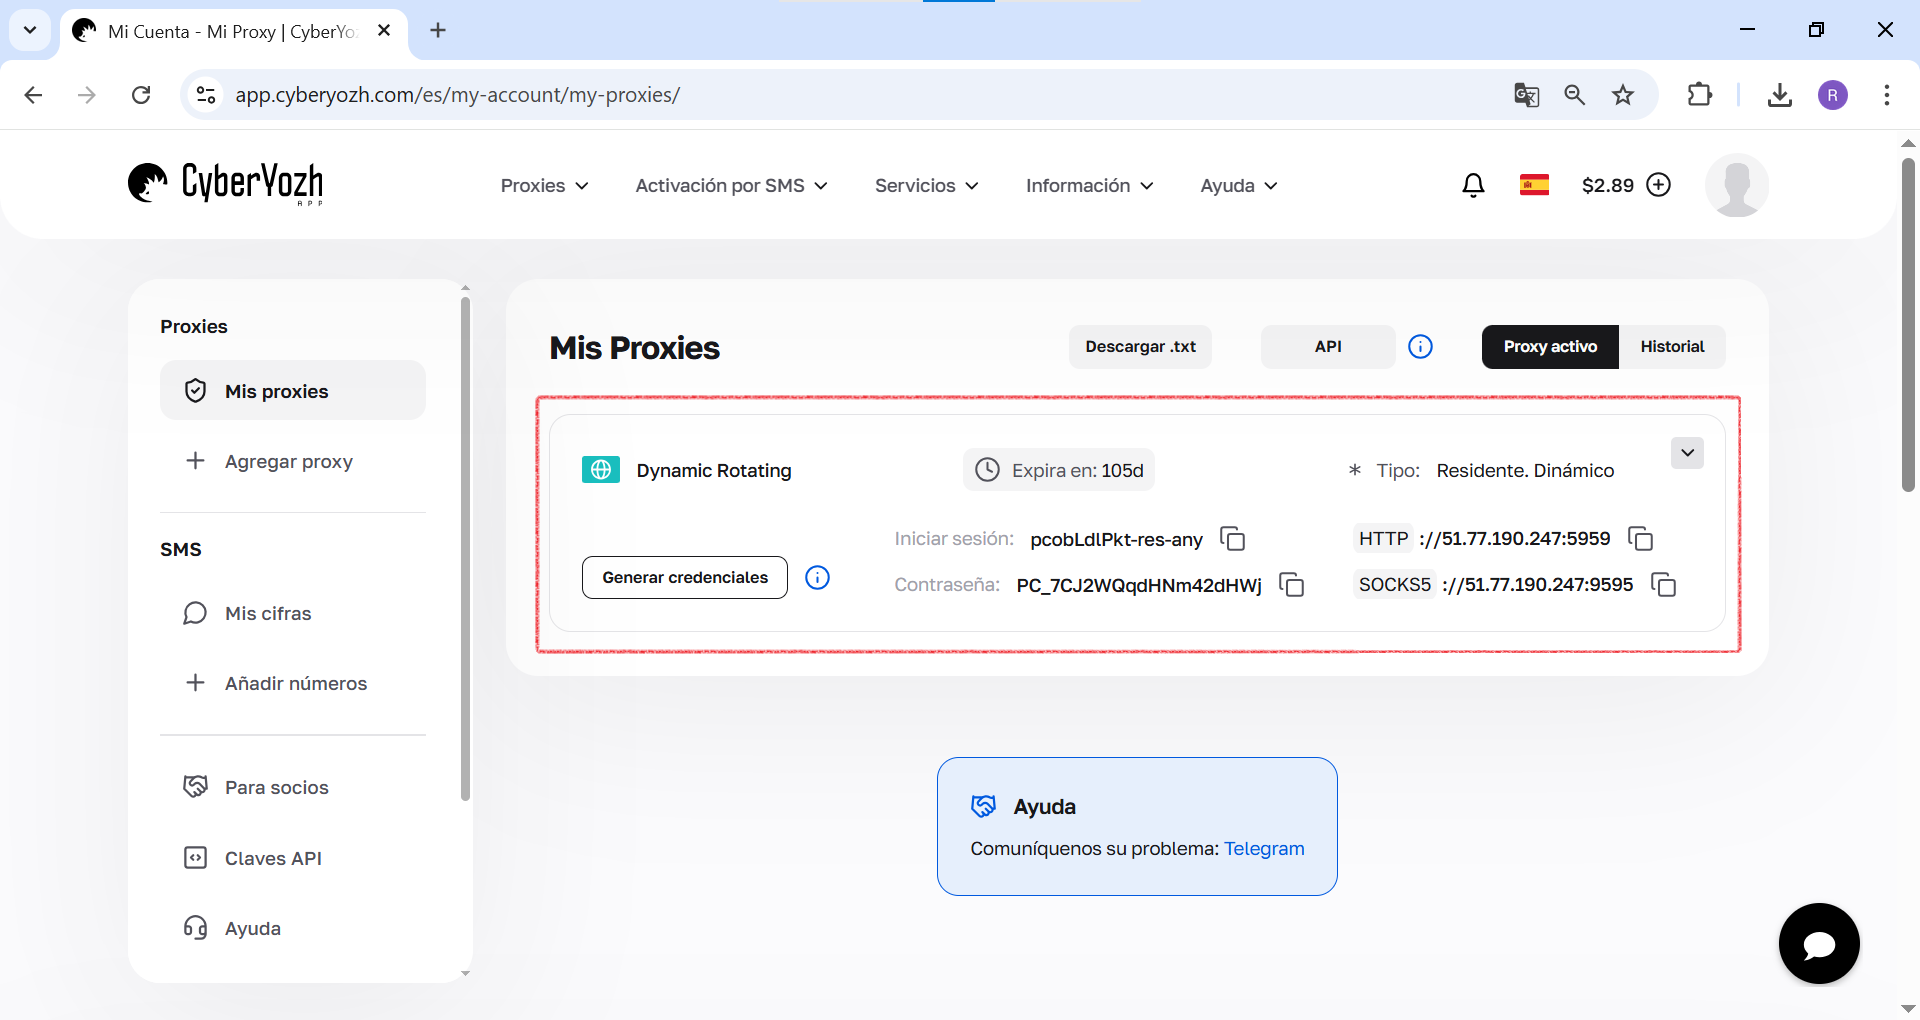Screen dimensions: 1920x1020
Task: Copy the SOCKS5 proxy address
Action: 1663,585
